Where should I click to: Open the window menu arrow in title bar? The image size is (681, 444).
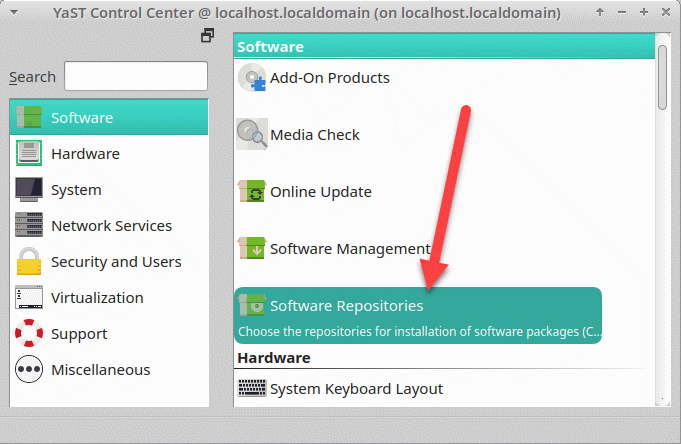click(x=14, y=13)
